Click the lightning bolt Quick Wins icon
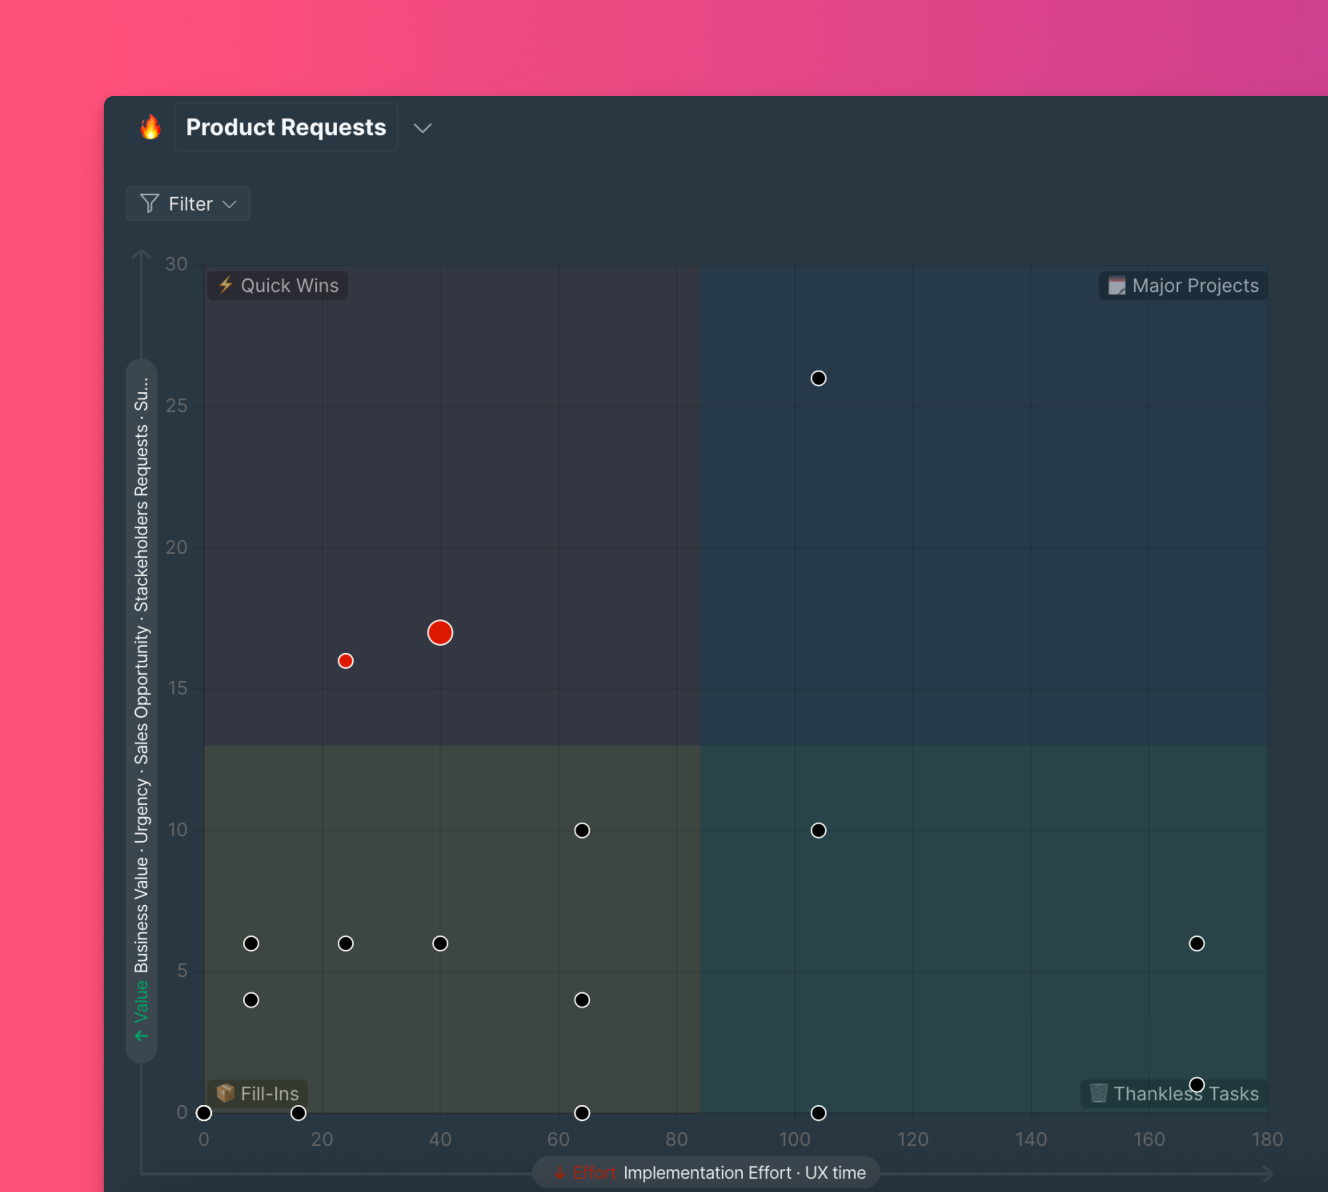The width and height of the screenshot is (1328, 1192). click(x=226, y=286)
